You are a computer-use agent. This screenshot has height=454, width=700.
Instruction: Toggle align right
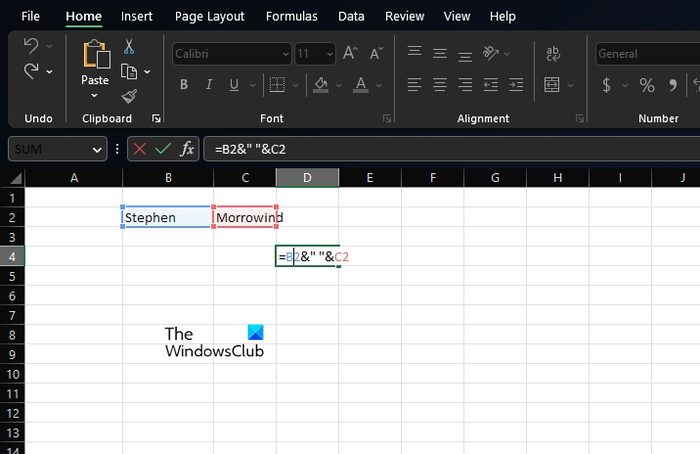pyautogui.click(x=465, y=85)
